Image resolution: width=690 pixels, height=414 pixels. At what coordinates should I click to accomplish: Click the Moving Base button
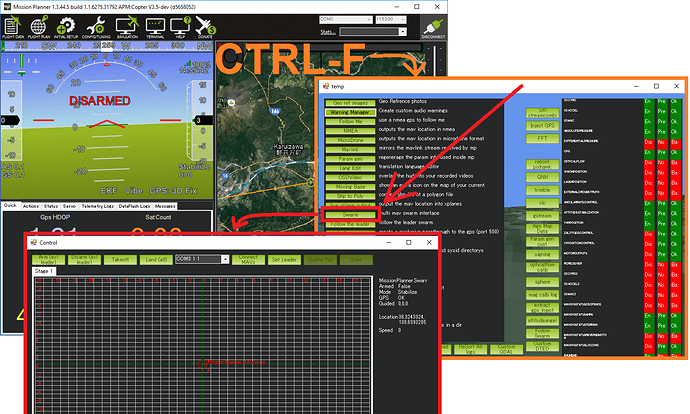click(x=350, y=187)
